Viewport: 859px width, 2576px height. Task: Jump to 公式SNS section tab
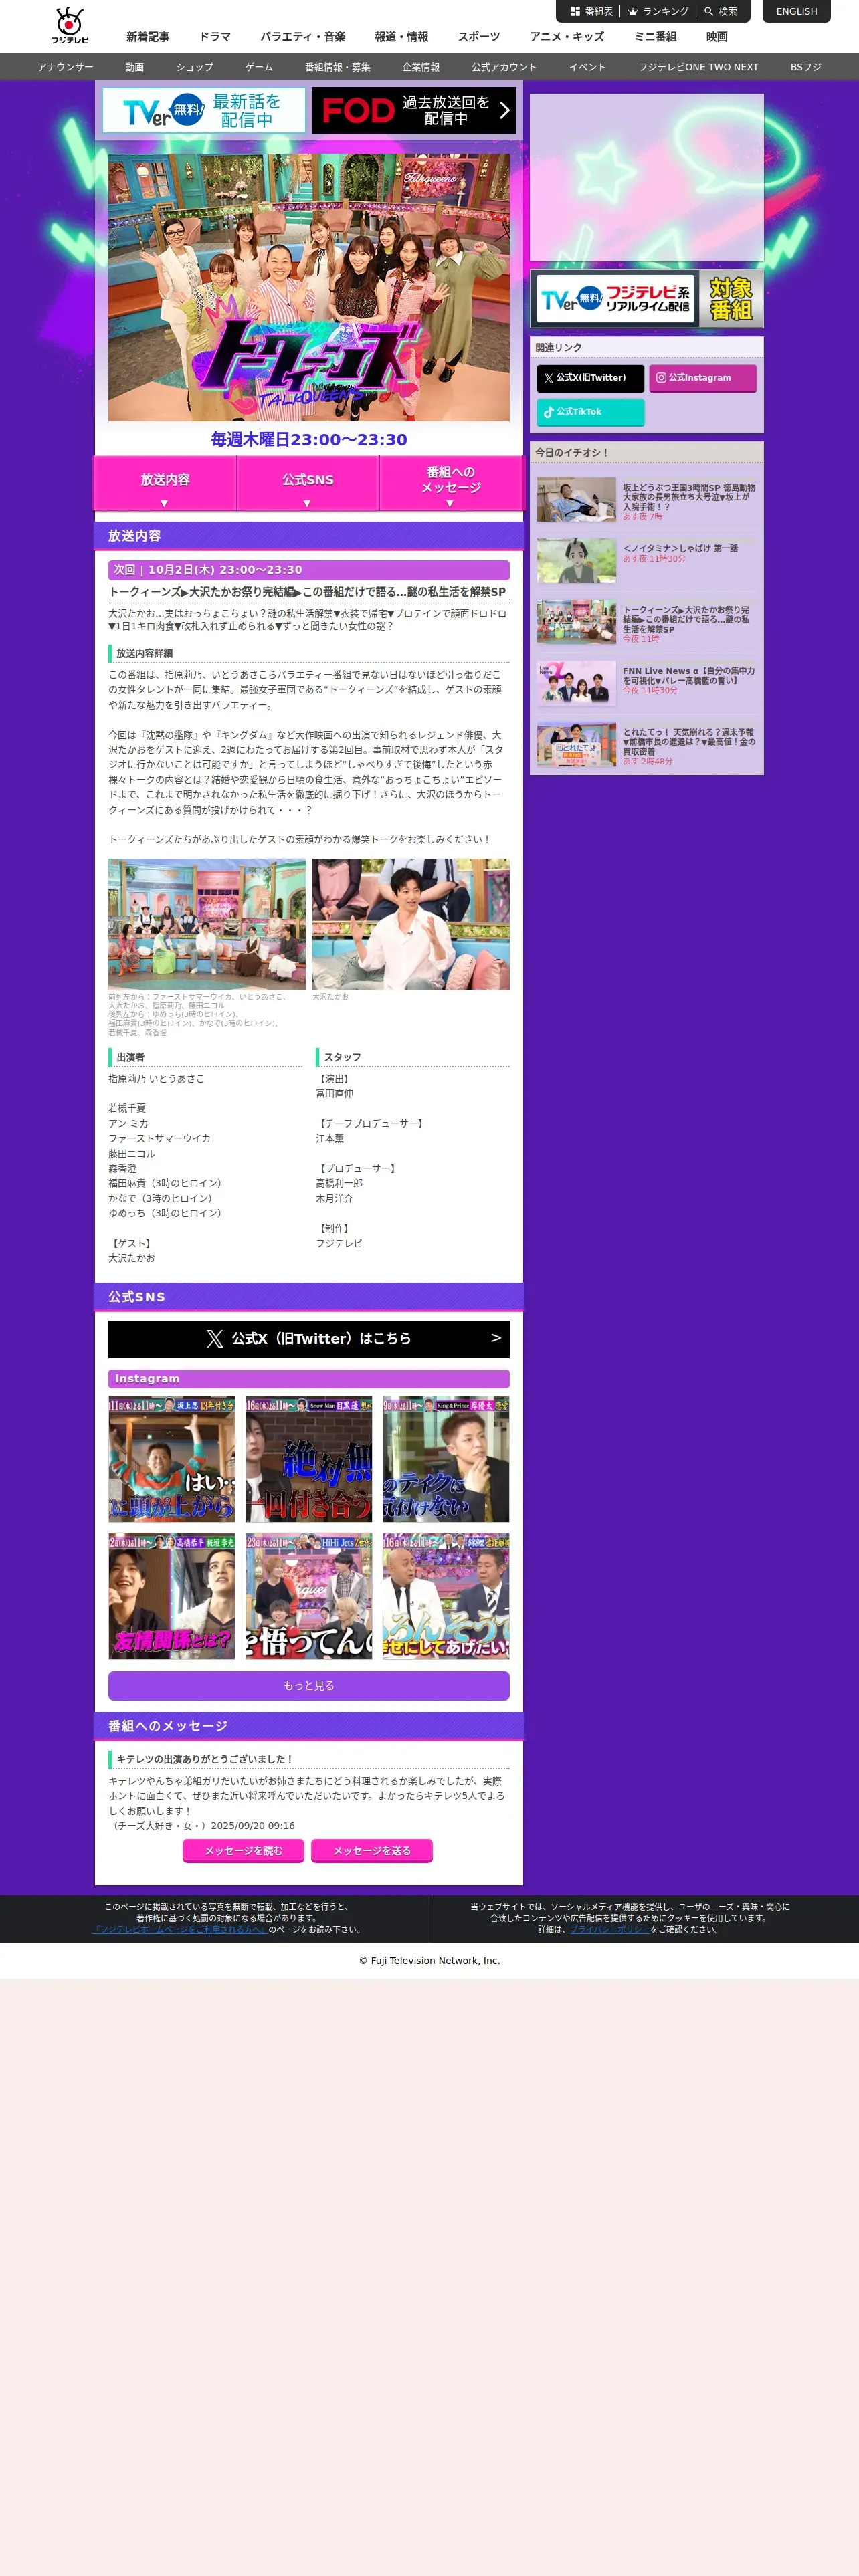pos(308,483)
